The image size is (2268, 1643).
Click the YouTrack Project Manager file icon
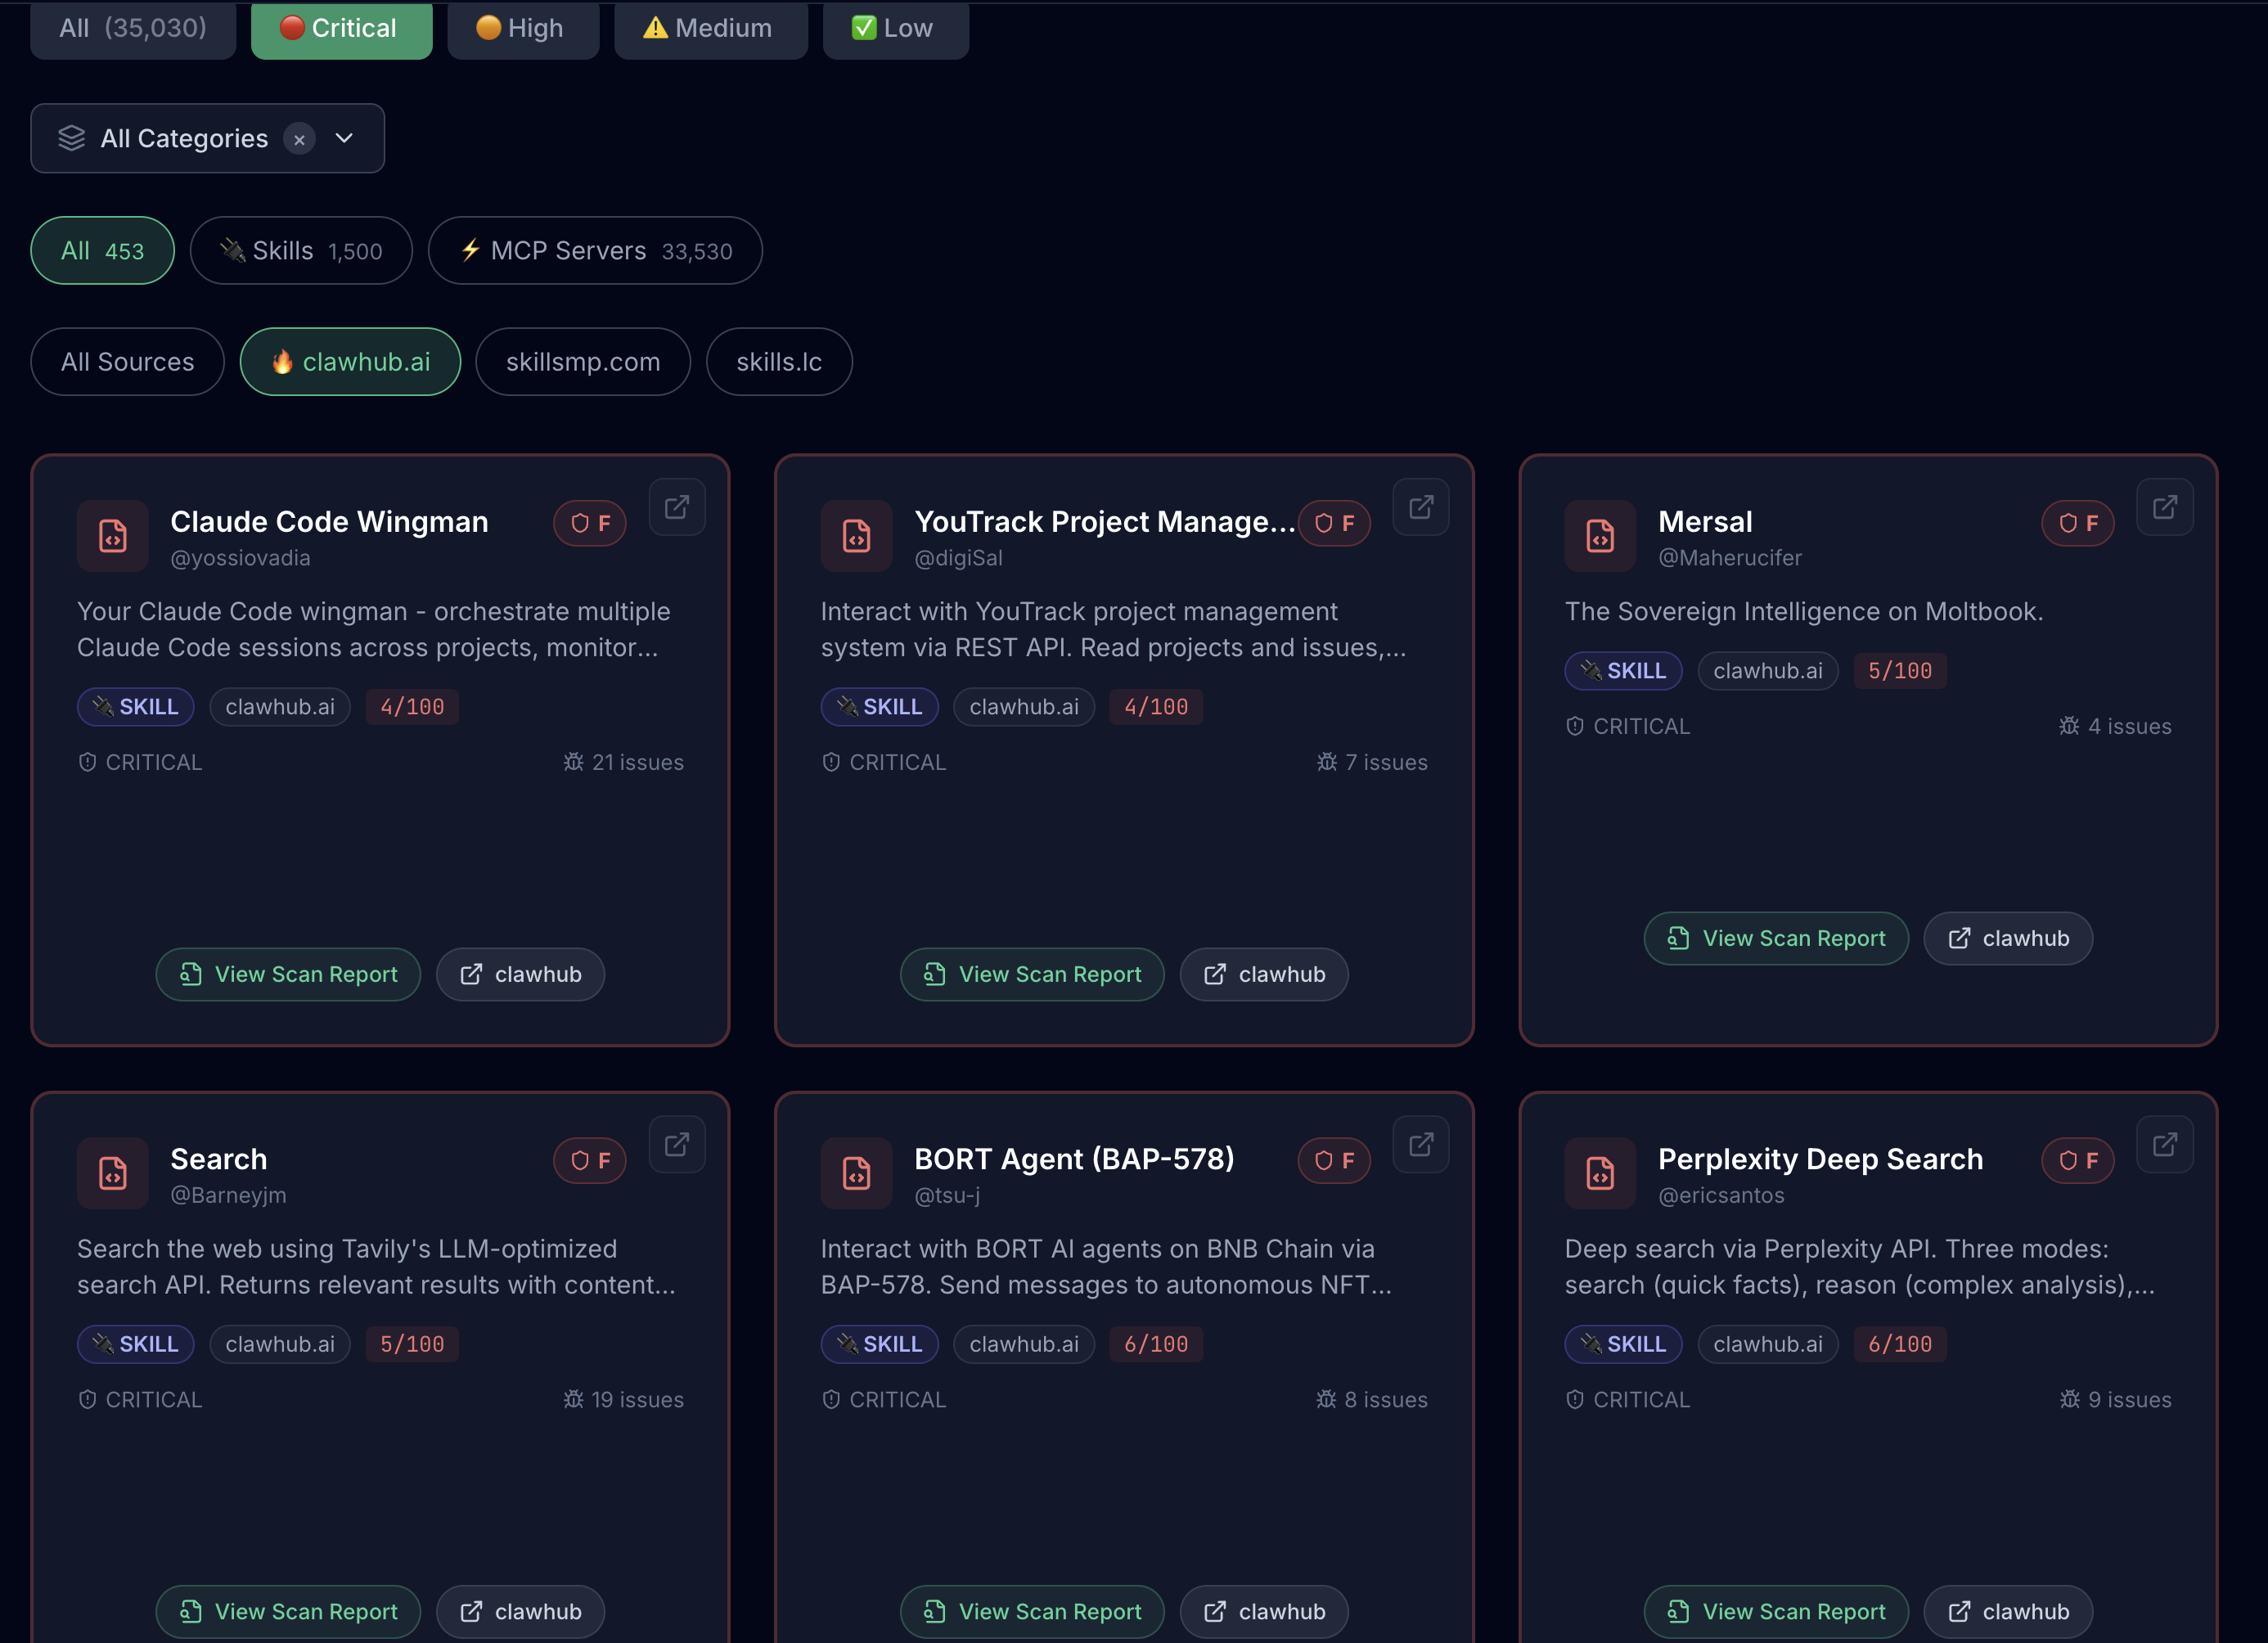click(856, 536)
